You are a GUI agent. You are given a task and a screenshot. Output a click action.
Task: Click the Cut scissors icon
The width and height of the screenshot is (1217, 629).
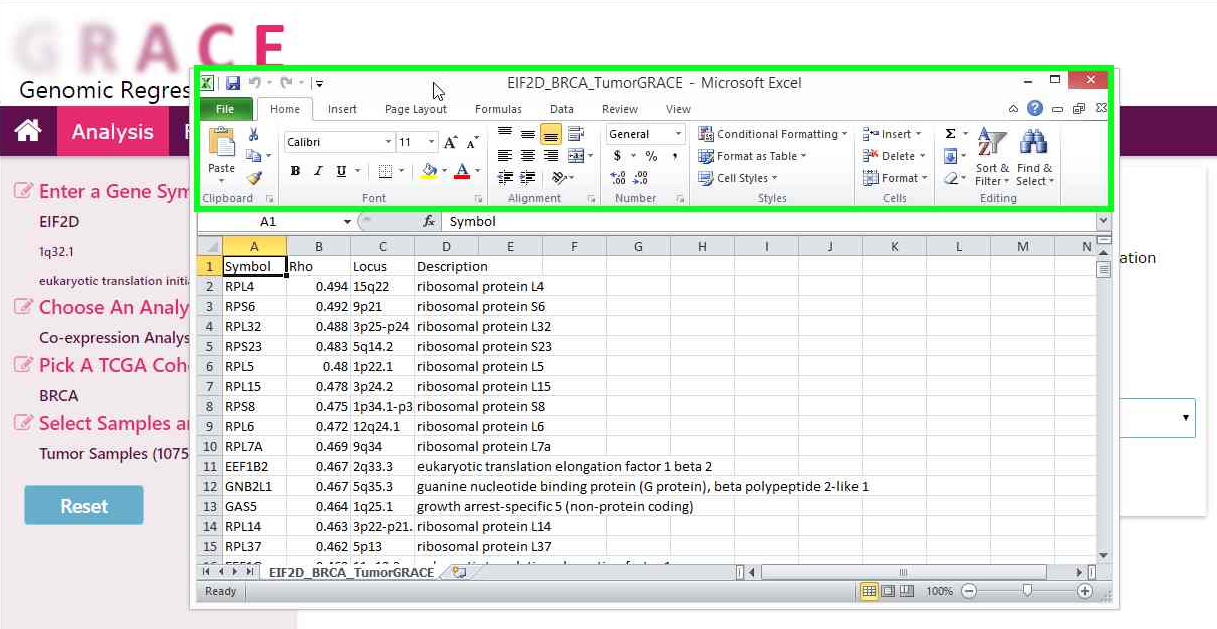[x=254, y=134]
